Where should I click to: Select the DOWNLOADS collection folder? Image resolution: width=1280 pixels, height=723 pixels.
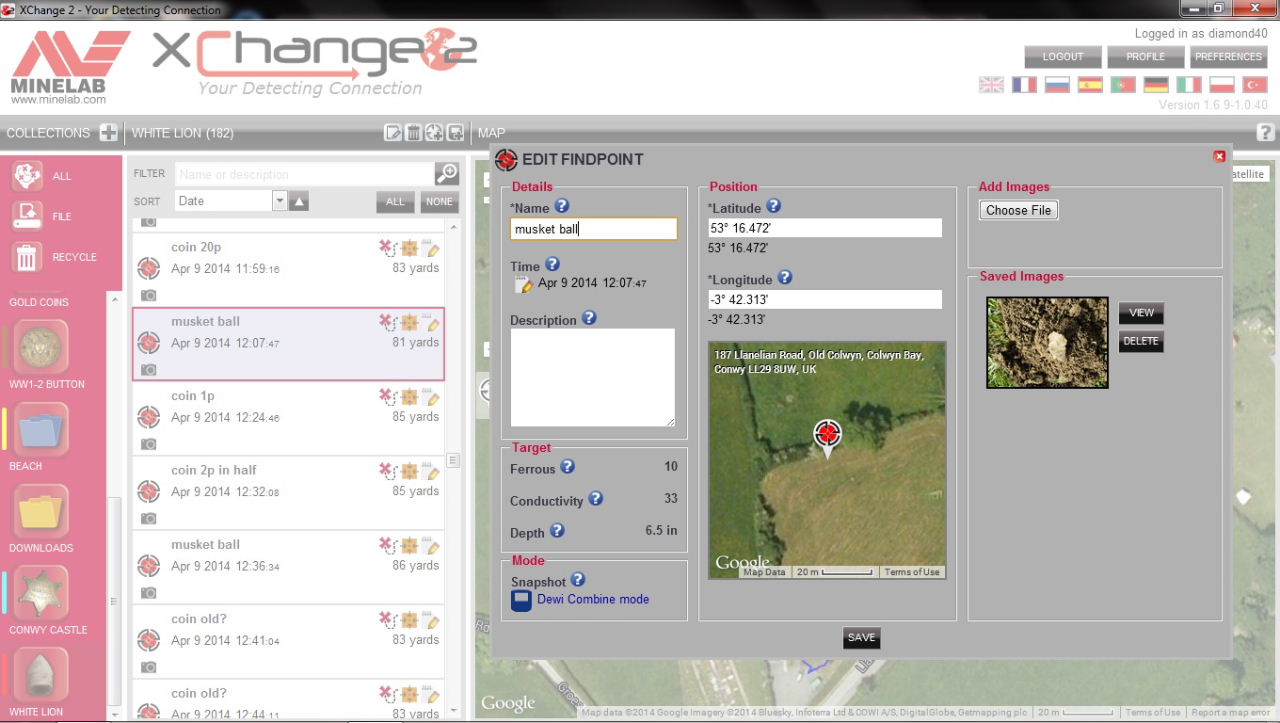(41, 511)
